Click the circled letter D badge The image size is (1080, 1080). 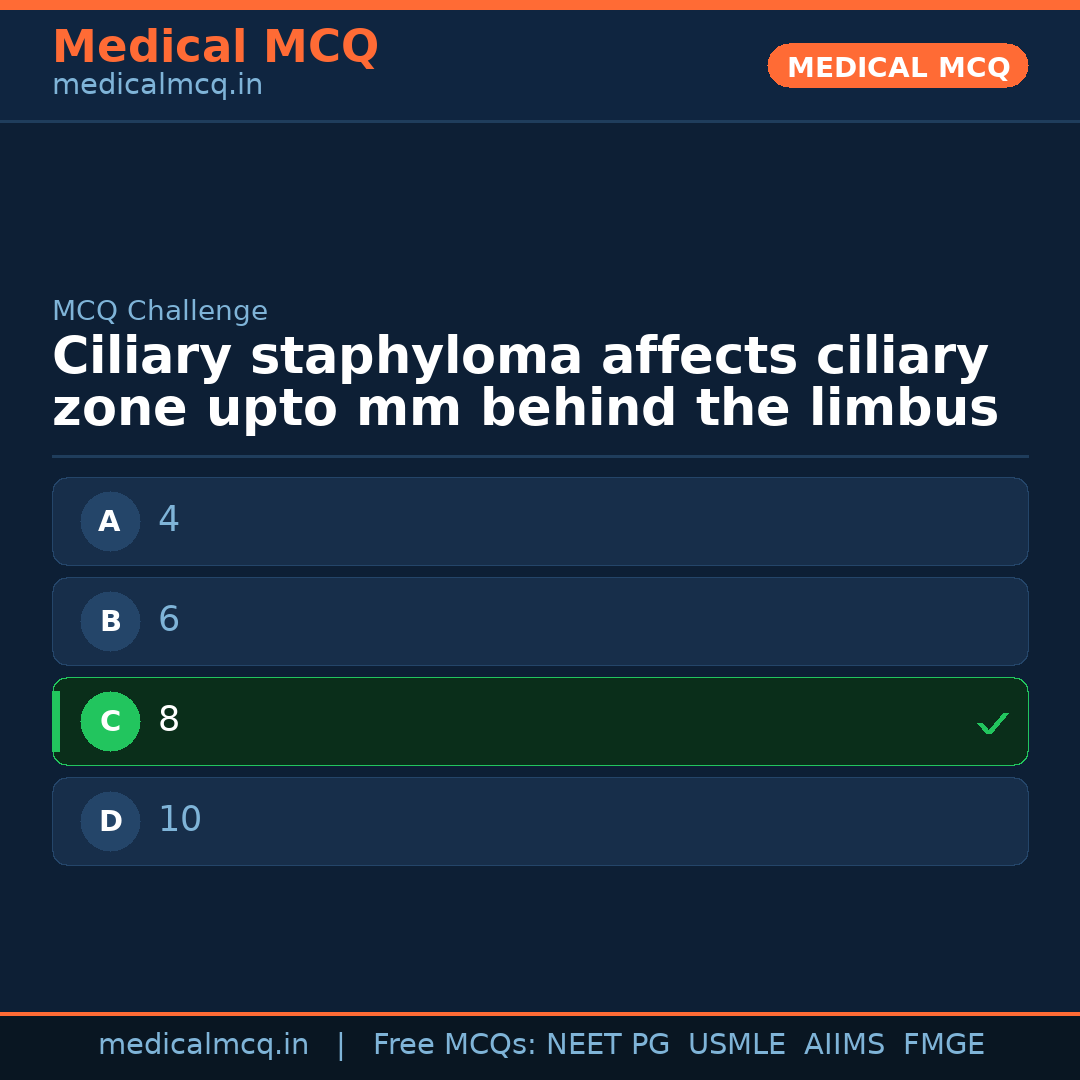point(110,821)
